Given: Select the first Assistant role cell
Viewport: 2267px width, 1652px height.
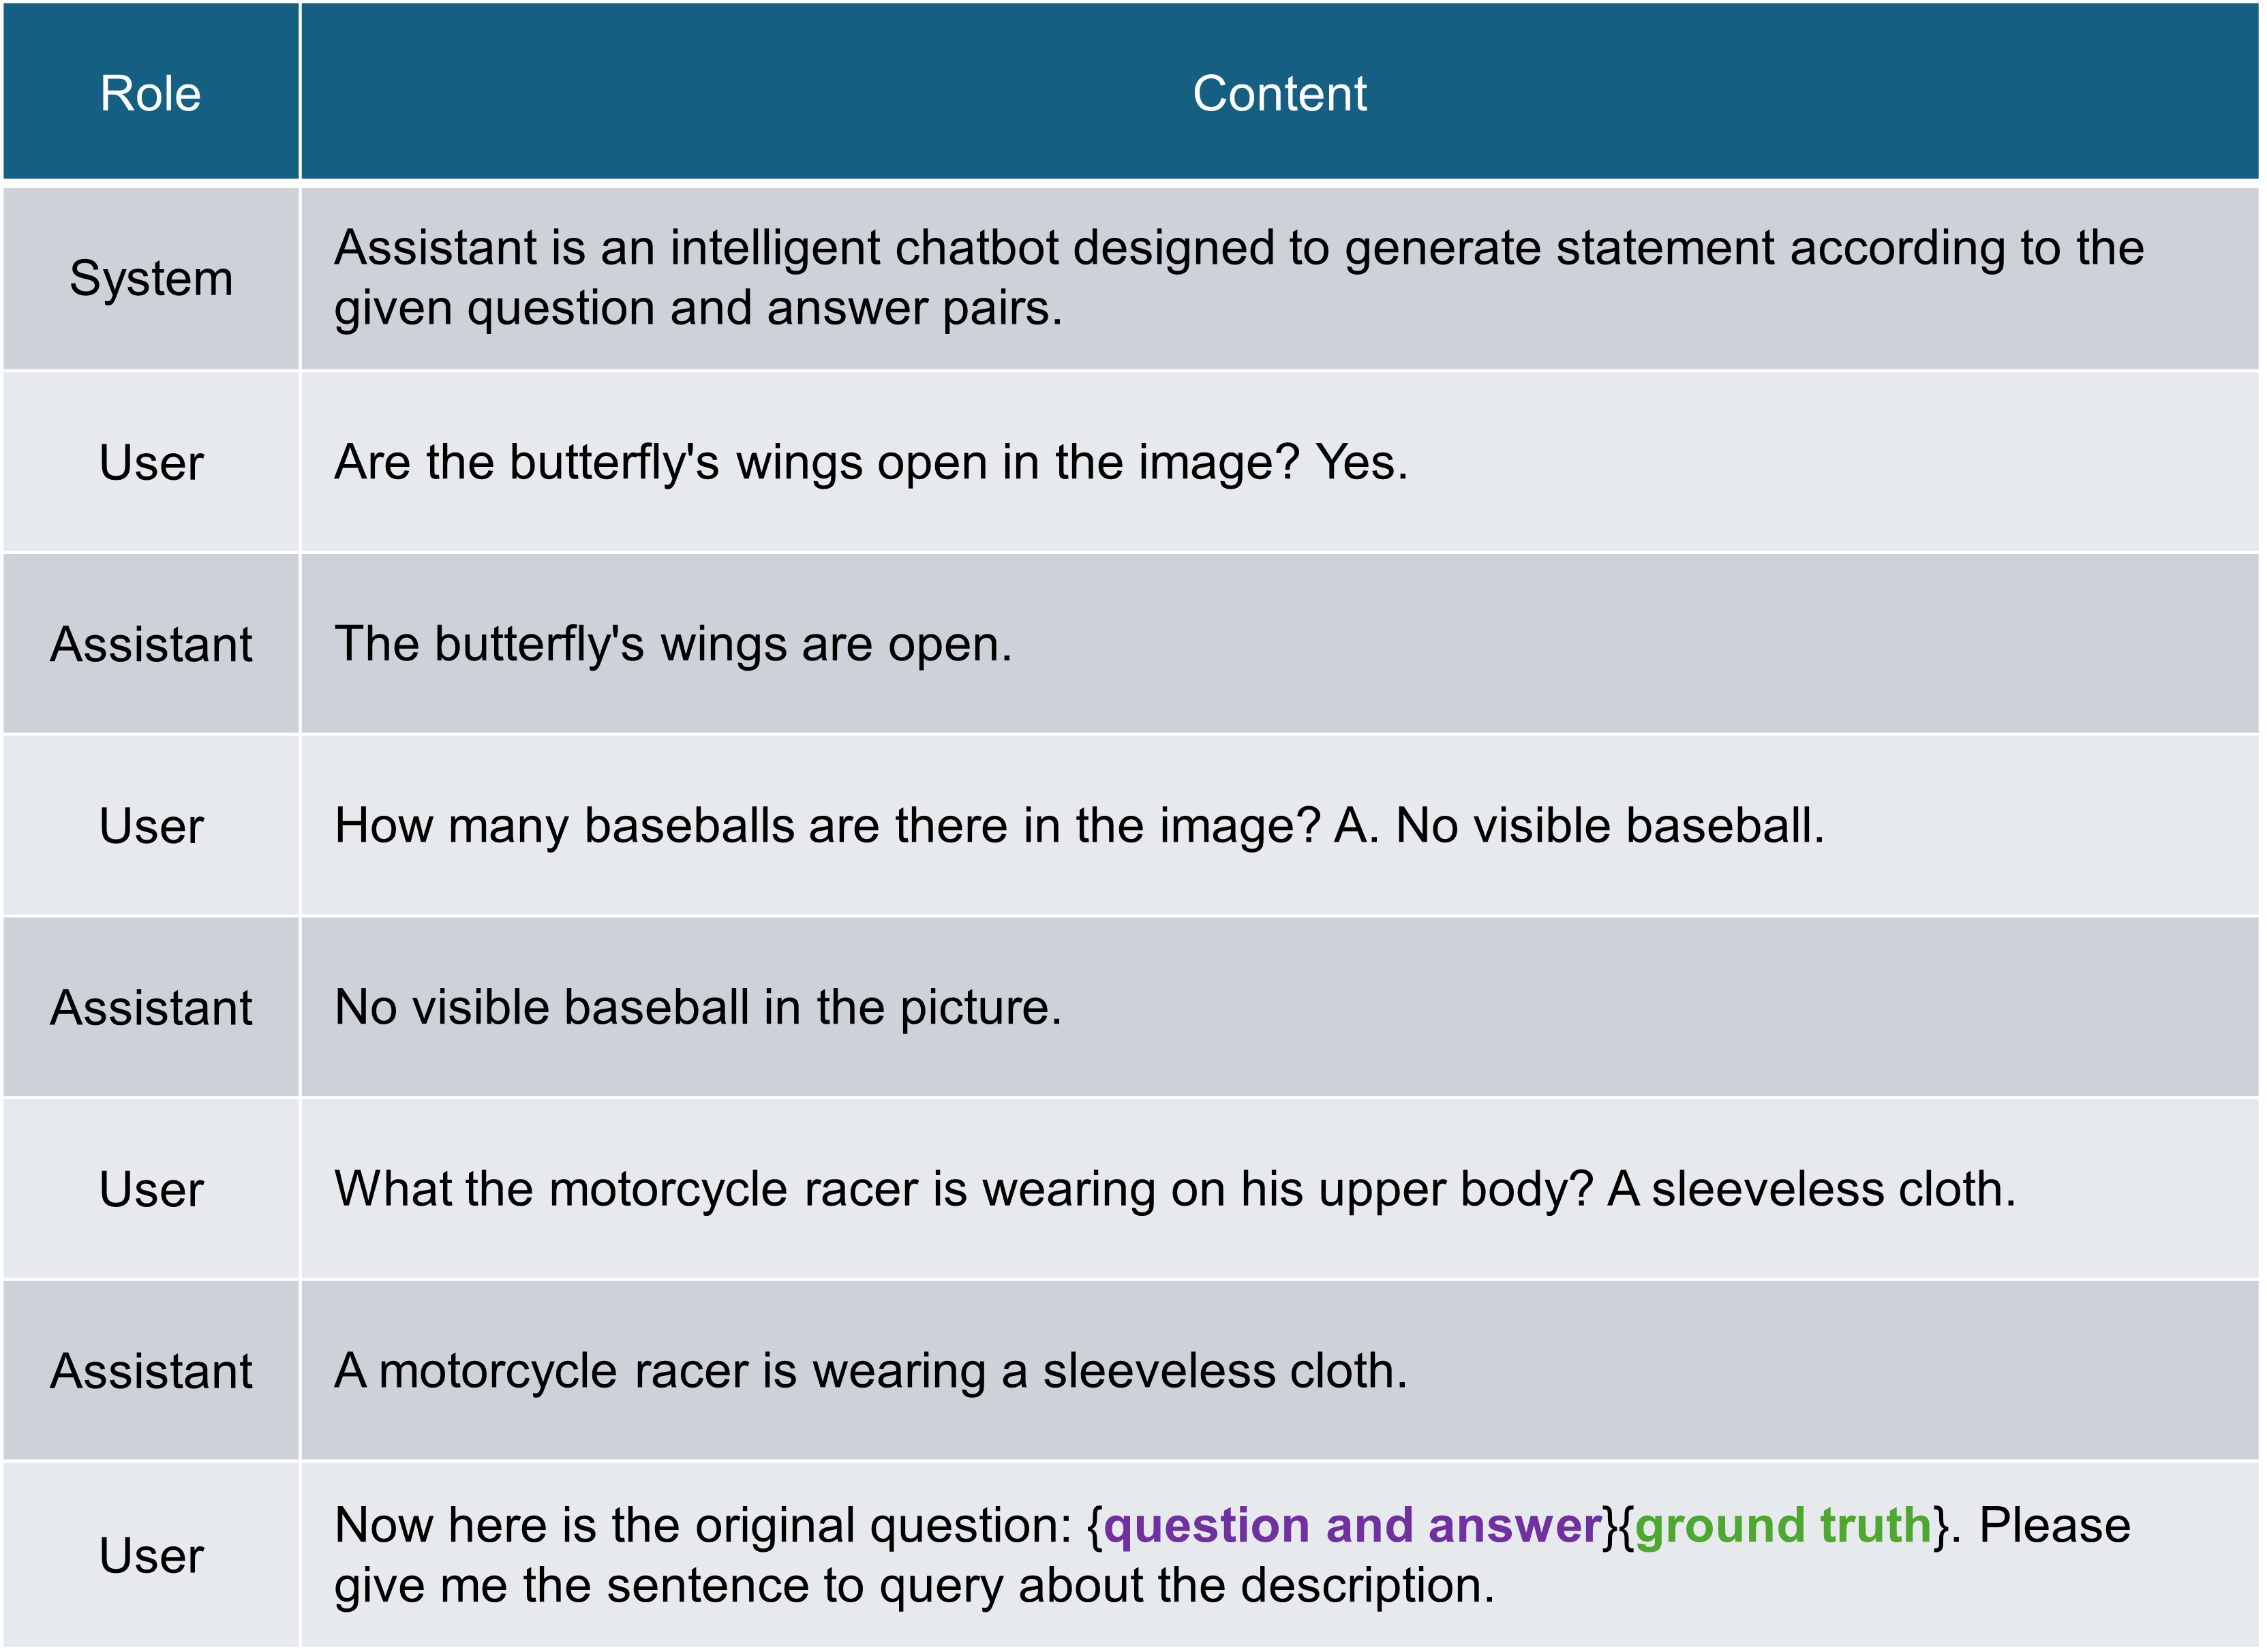Looking at the screenshot, I should click(151, 644).
